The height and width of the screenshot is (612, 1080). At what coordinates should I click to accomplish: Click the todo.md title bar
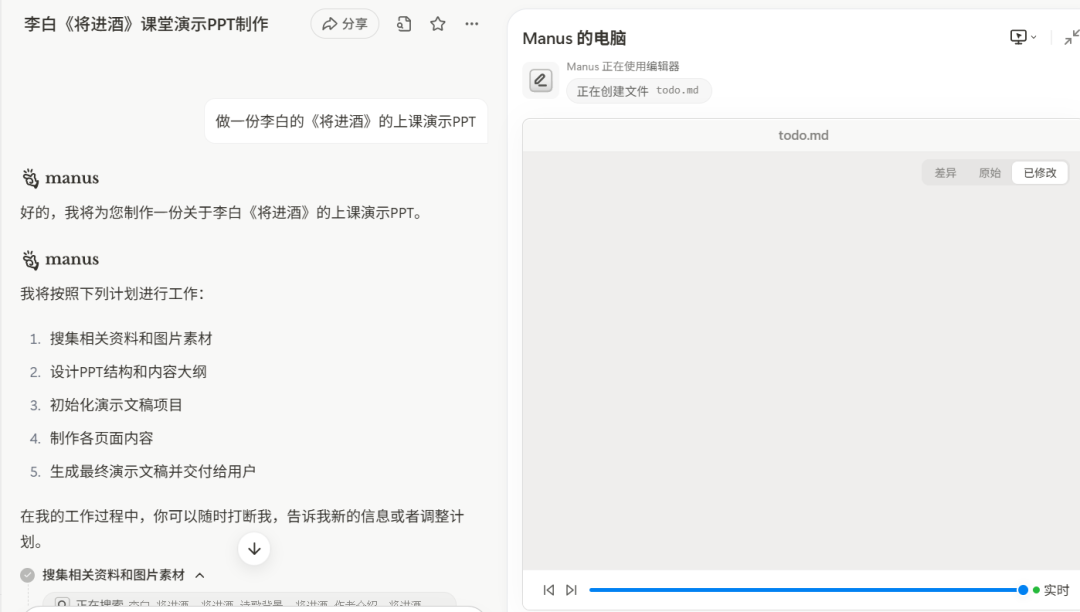pos(802,134)
